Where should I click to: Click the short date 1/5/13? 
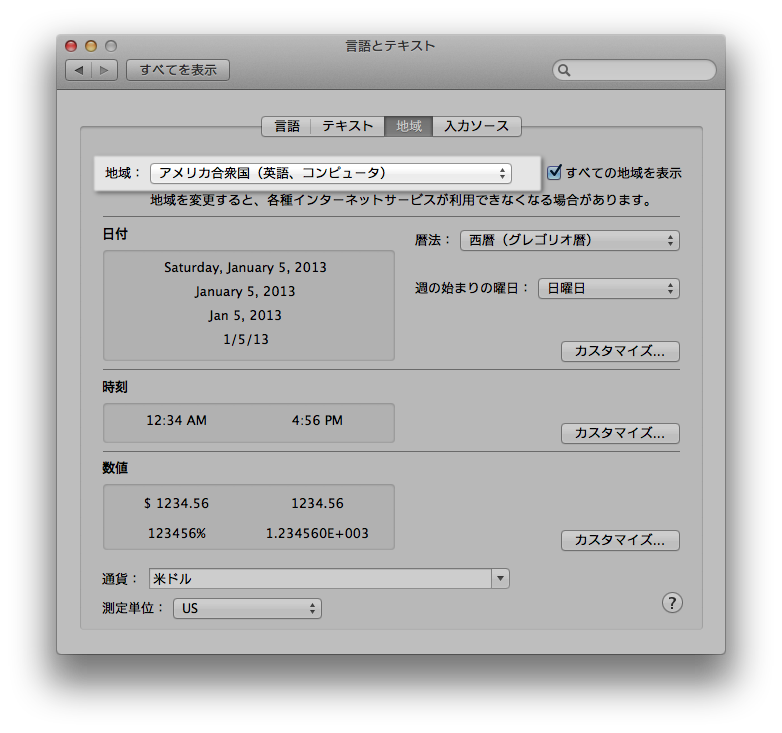pyautogui.click(x=246, y=340)
